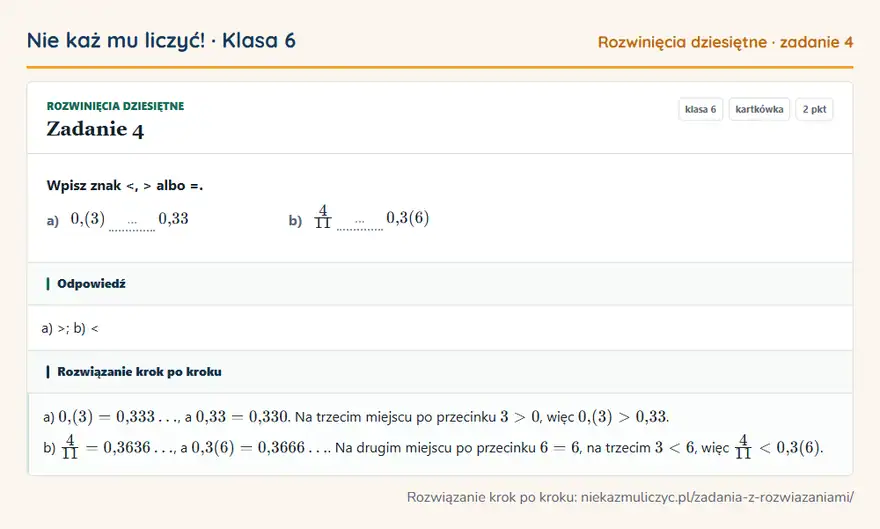880x529 pixels.
Task: Click the number 0,33 in part a)
Action: click(173, 218)
